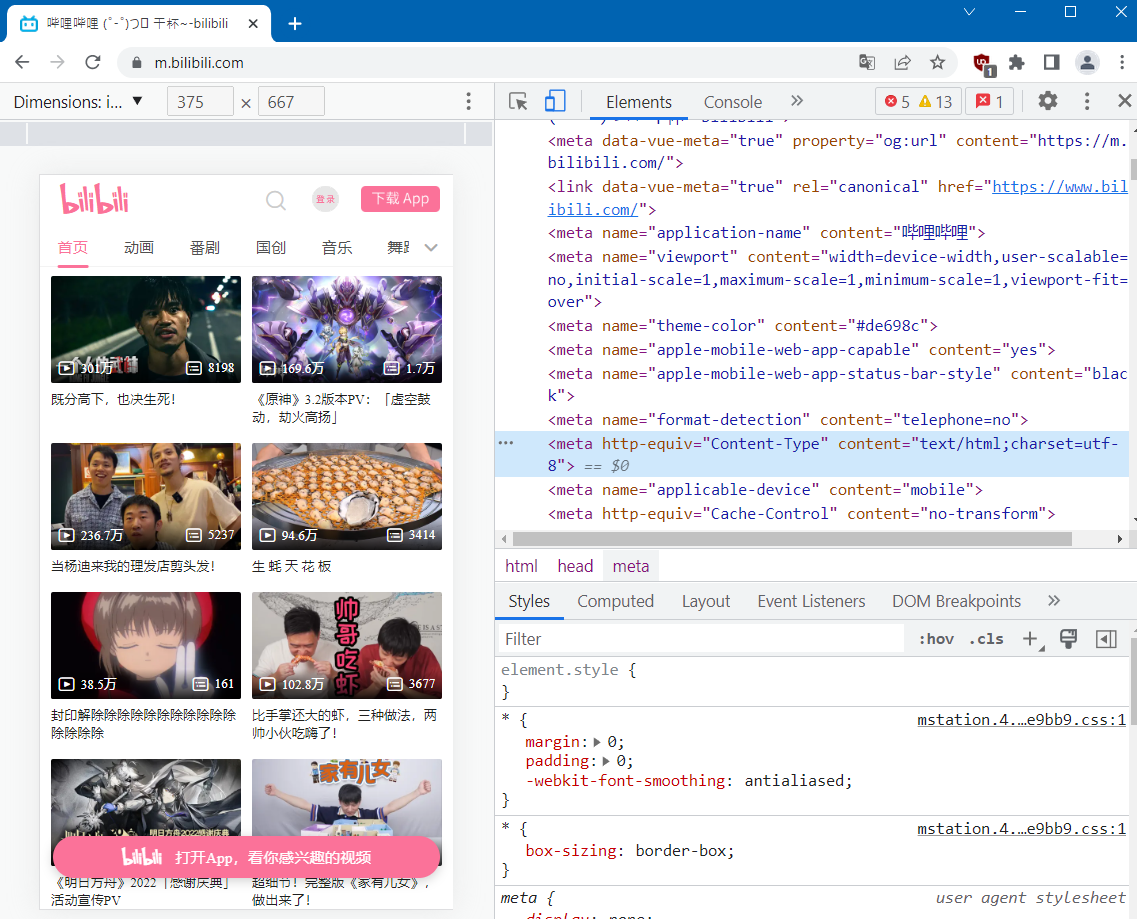
Task: Open the Dimensions device dropdown
Action: 78,102
